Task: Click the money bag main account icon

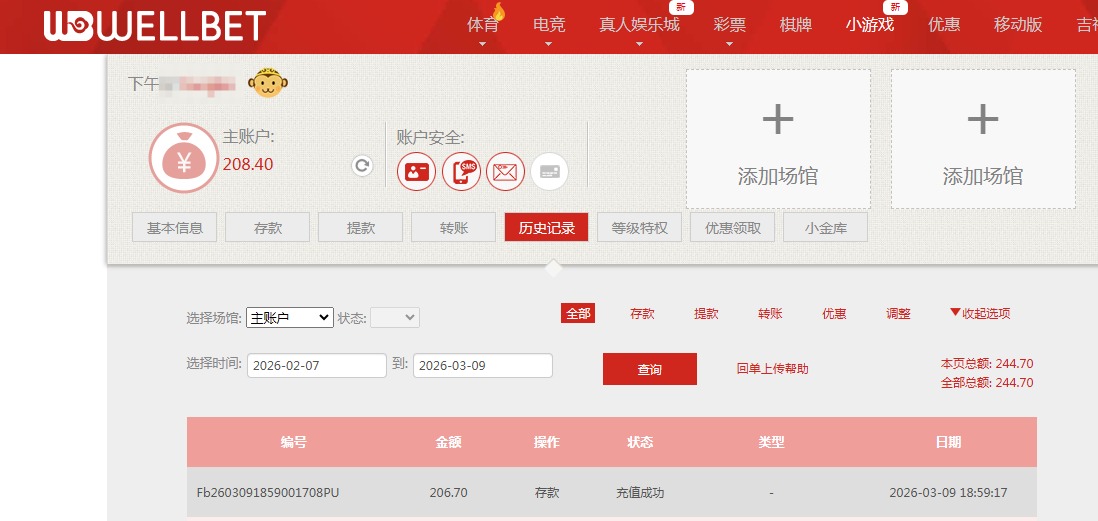Action: (x=183, y=158)
